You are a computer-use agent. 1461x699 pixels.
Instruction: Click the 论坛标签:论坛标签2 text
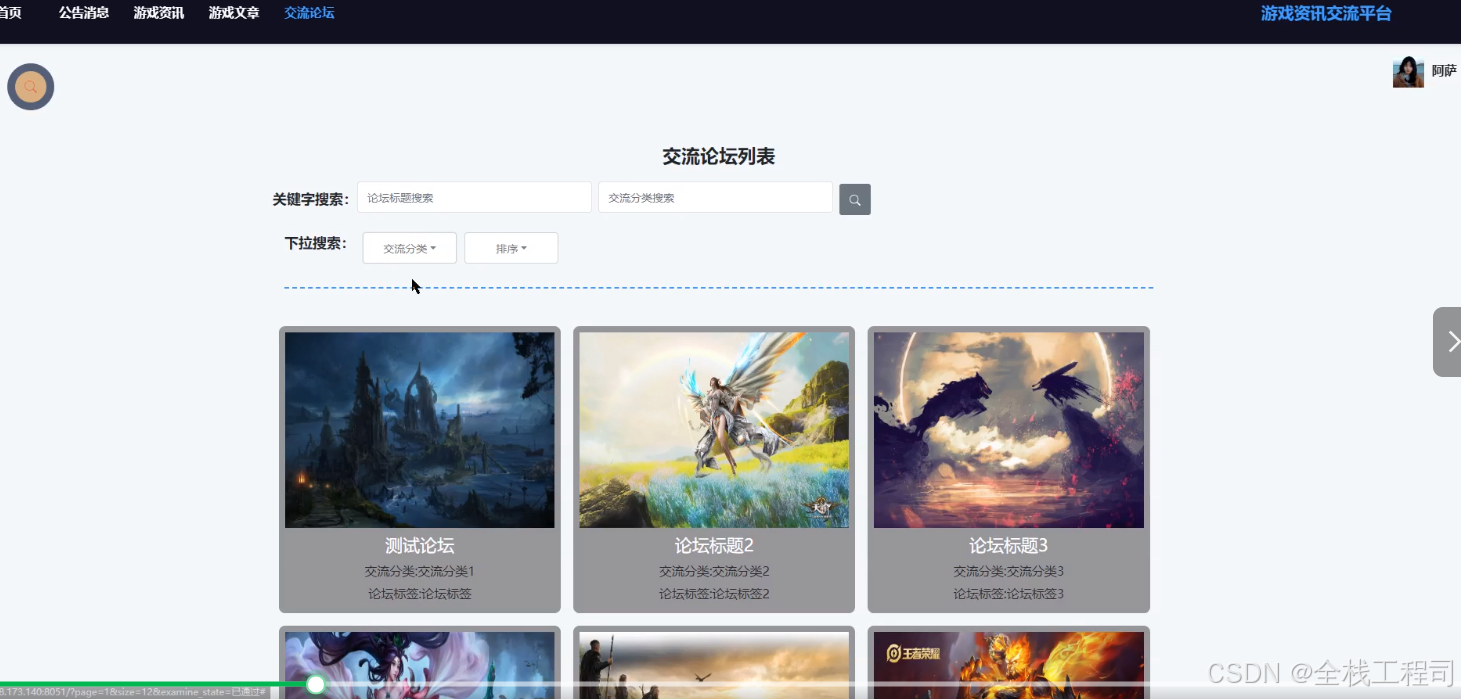714,594
